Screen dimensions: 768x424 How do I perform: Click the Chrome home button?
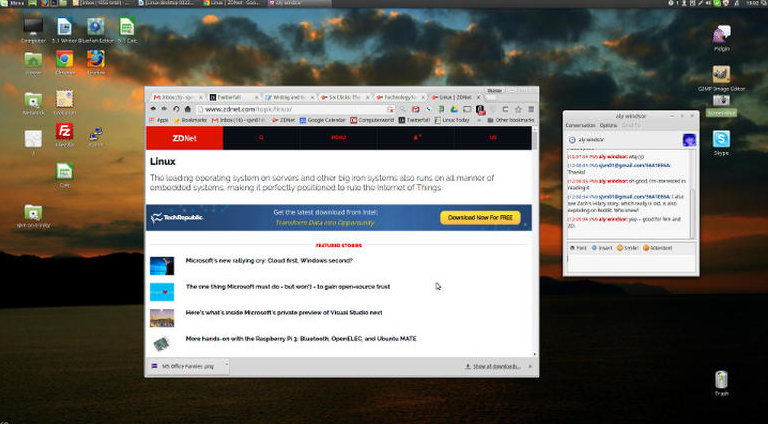(187, 109)
